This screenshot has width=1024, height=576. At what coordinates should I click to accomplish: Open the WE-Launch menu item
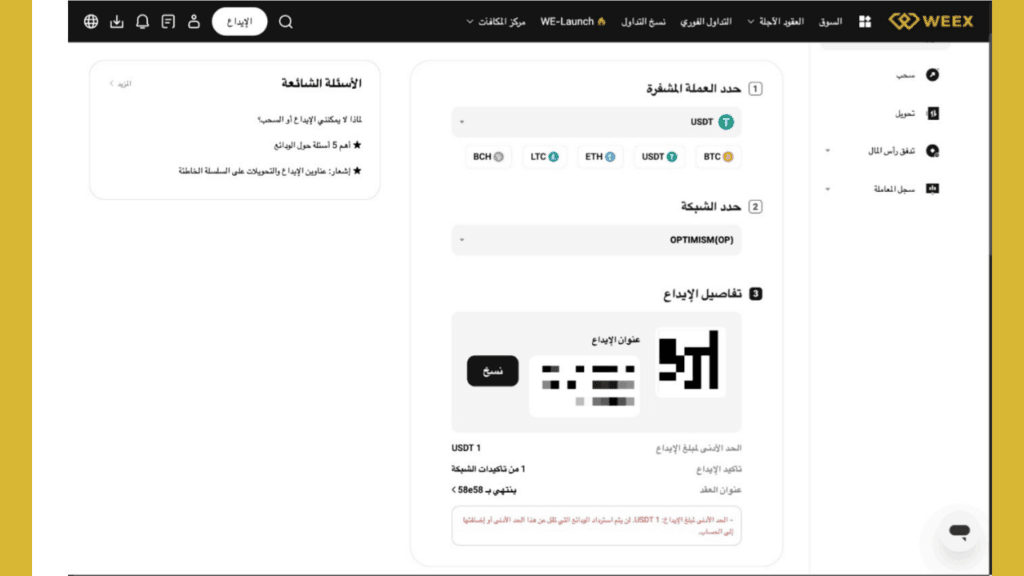pos(573,22)
